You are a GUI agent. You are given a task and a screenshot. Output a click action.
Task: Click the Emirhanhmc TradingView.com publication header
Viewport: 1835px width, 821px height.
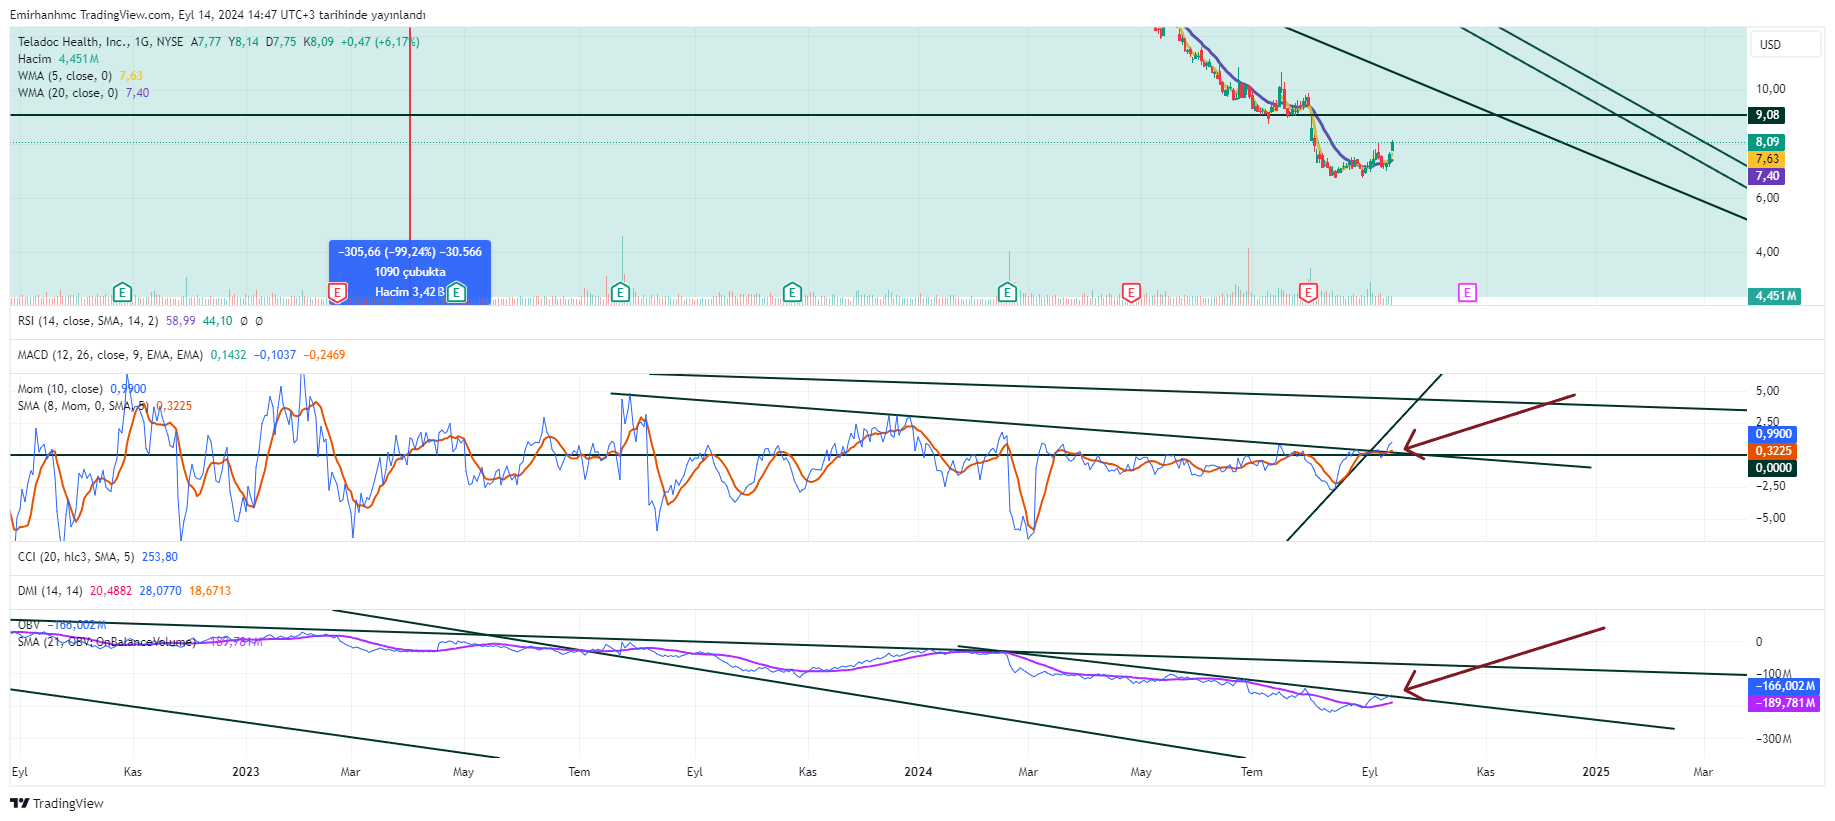click(217, 15)
